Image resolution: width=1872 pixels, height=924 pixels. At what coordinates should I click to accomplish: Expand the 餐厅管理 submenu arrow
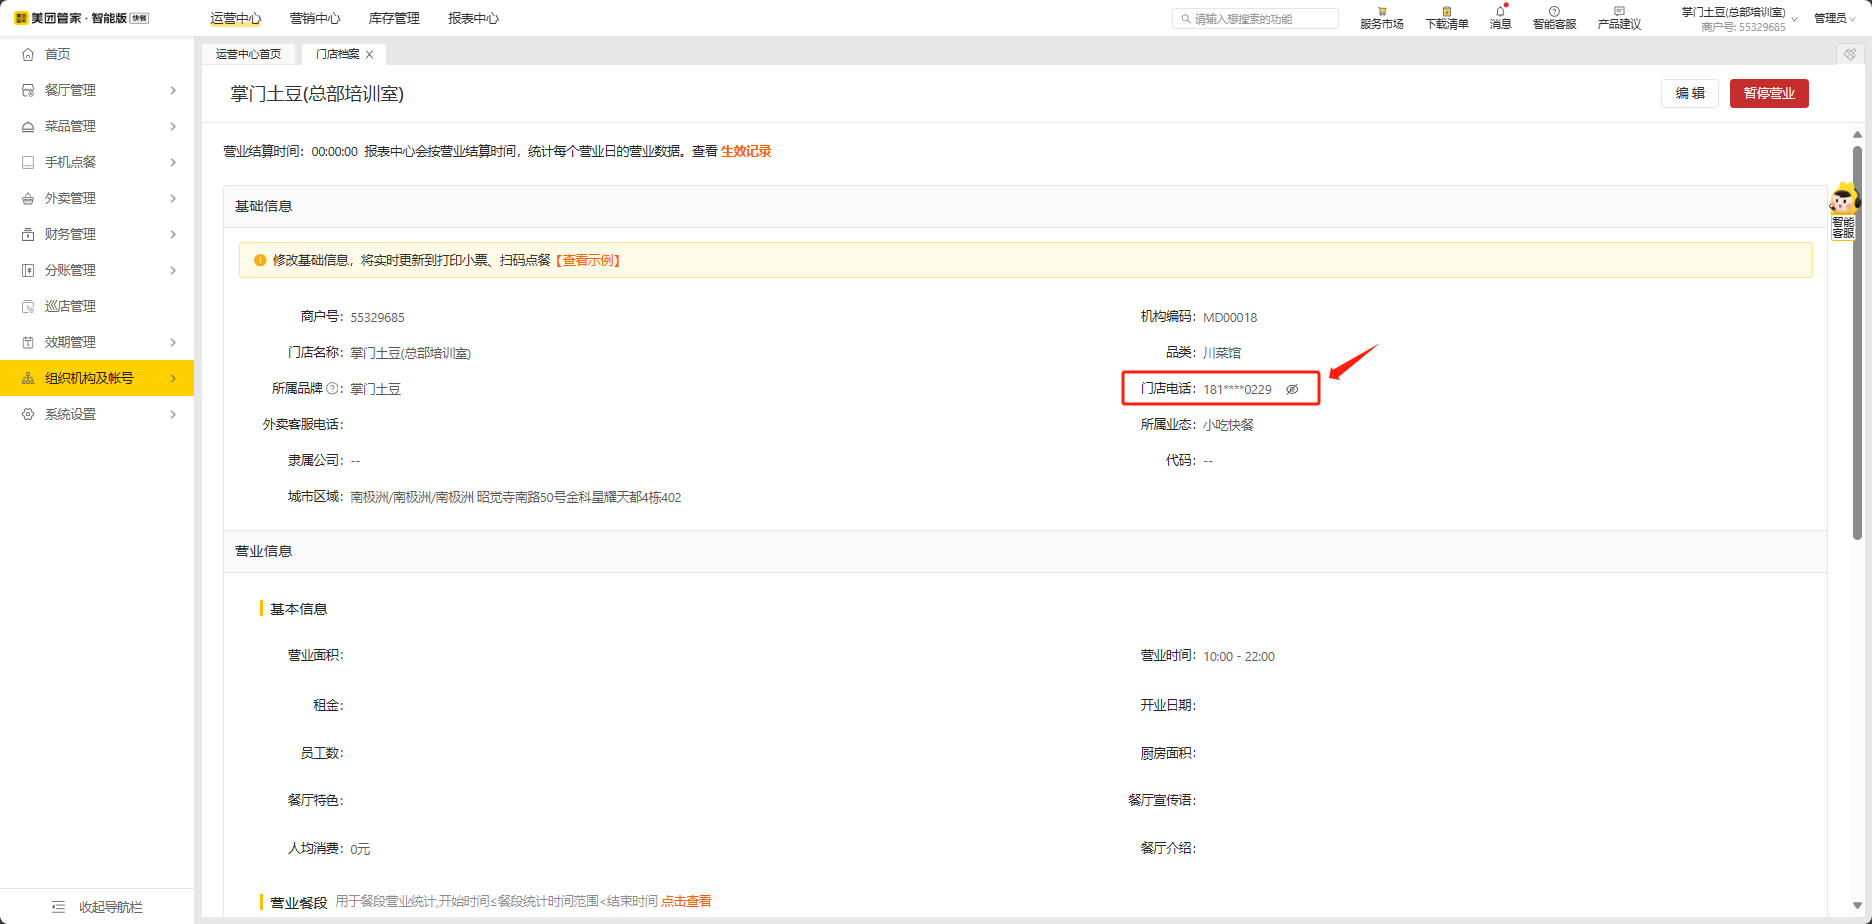pos(173,90)
